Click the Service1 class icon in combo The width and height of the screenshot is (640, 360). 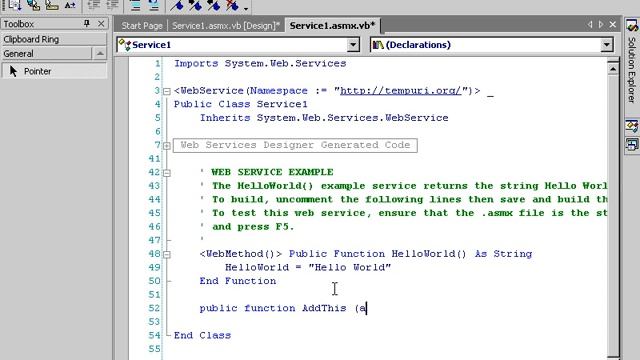tap(125, 44)
